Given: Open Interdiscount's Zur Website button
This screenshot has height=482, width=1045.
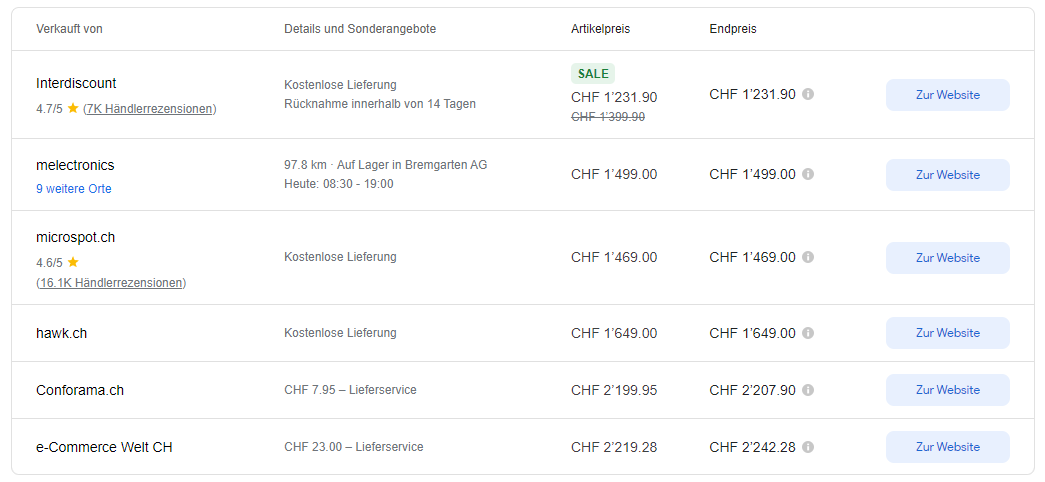Looking at the screenshot, I should point(947,95).
